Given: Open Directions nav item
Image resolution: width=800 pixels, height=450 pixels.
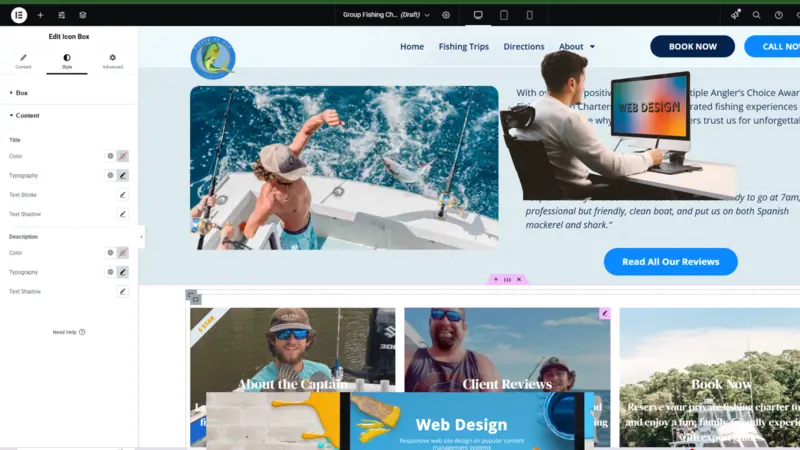Looking at the screenshot, I should coord(523,46).
